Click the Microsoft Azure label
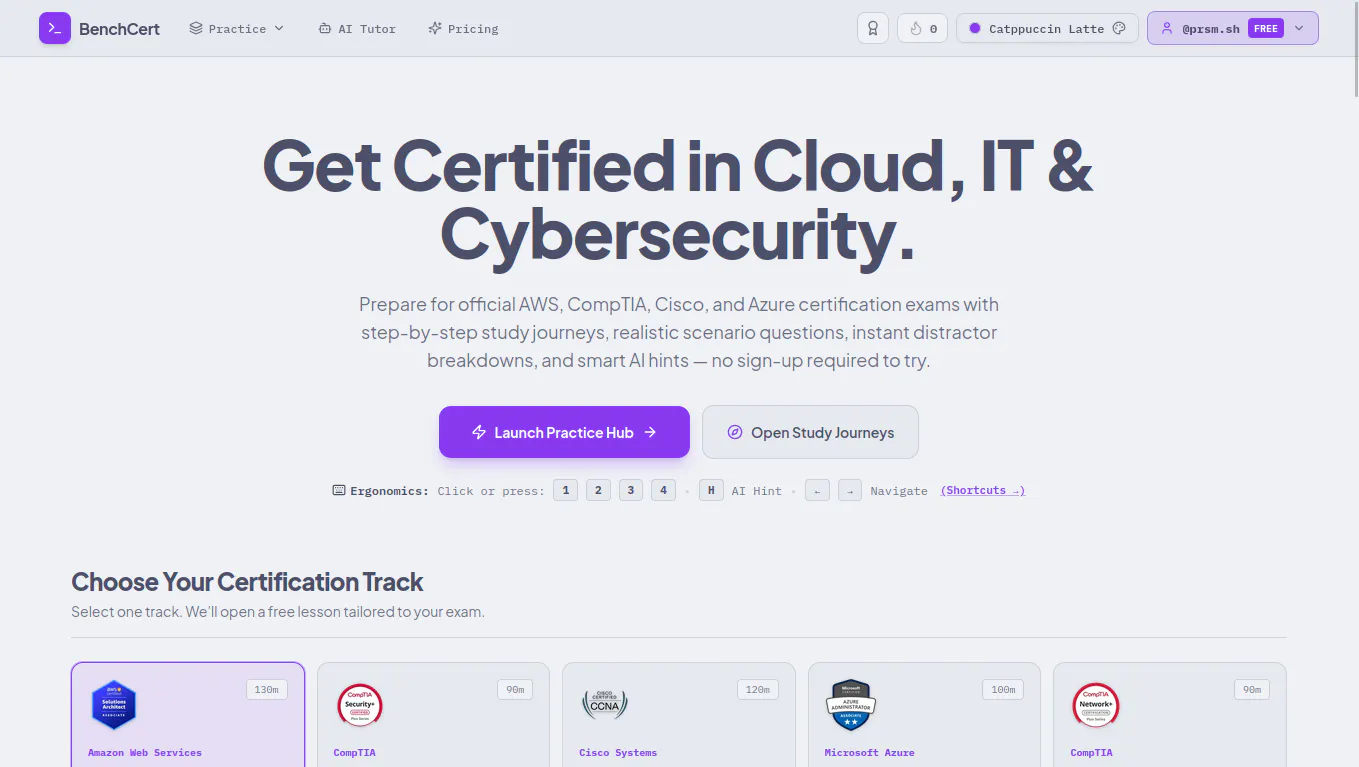Screen dimensions: 1359x767 coord(870,752)
